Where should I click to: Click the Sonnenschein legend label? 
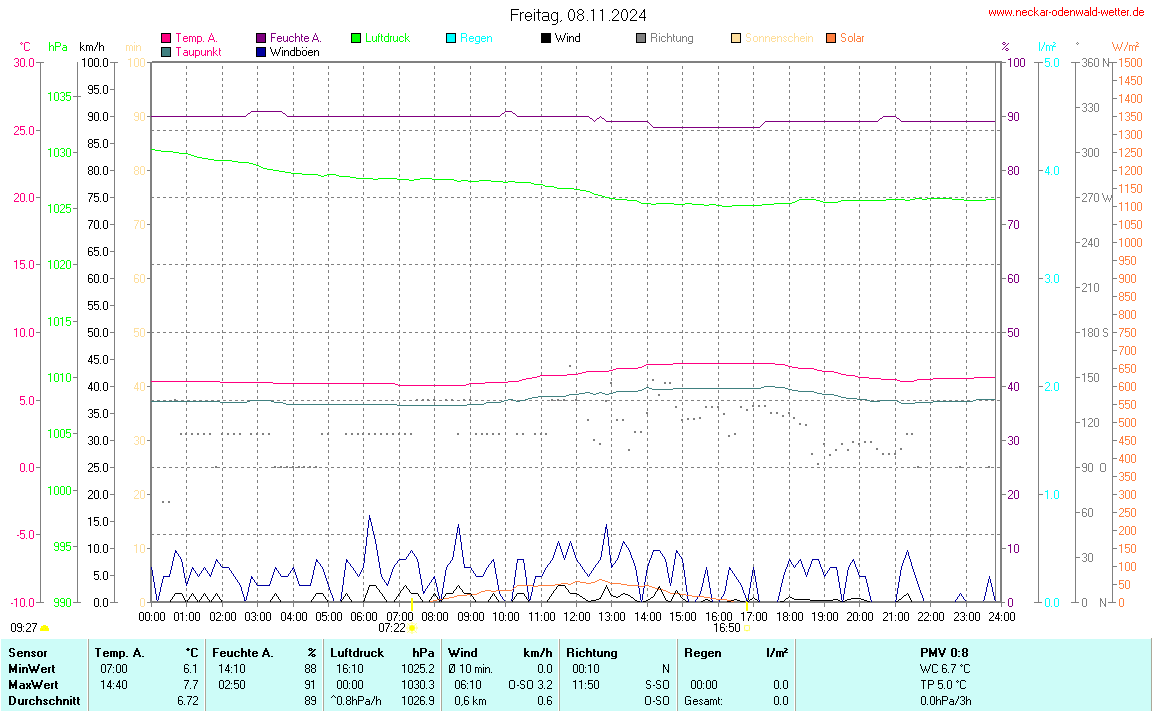(x=779, y=38)
